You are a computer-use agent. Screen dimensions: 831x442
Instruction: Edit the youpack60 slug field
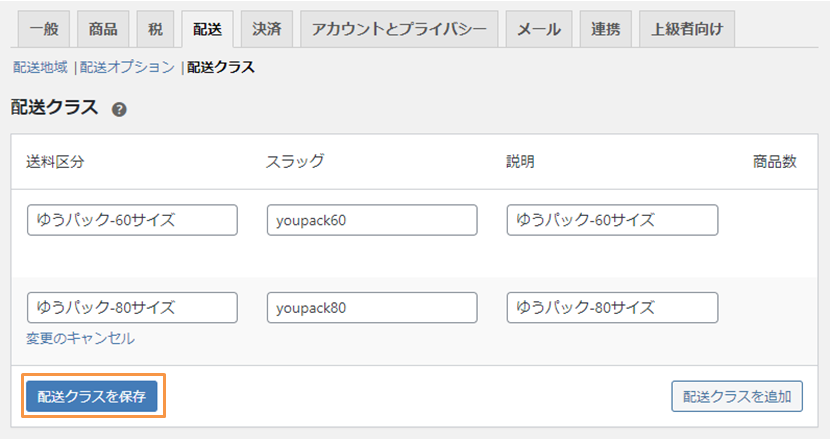(x=372, y=220)
